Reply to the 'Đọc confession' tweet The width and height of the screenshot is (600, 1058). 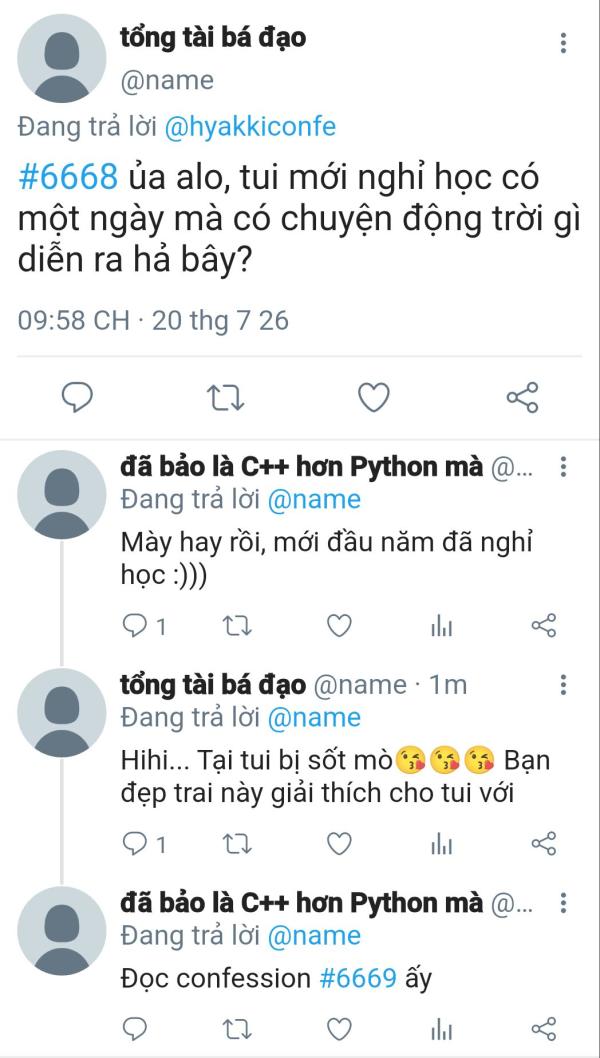tap(135, 1029)
